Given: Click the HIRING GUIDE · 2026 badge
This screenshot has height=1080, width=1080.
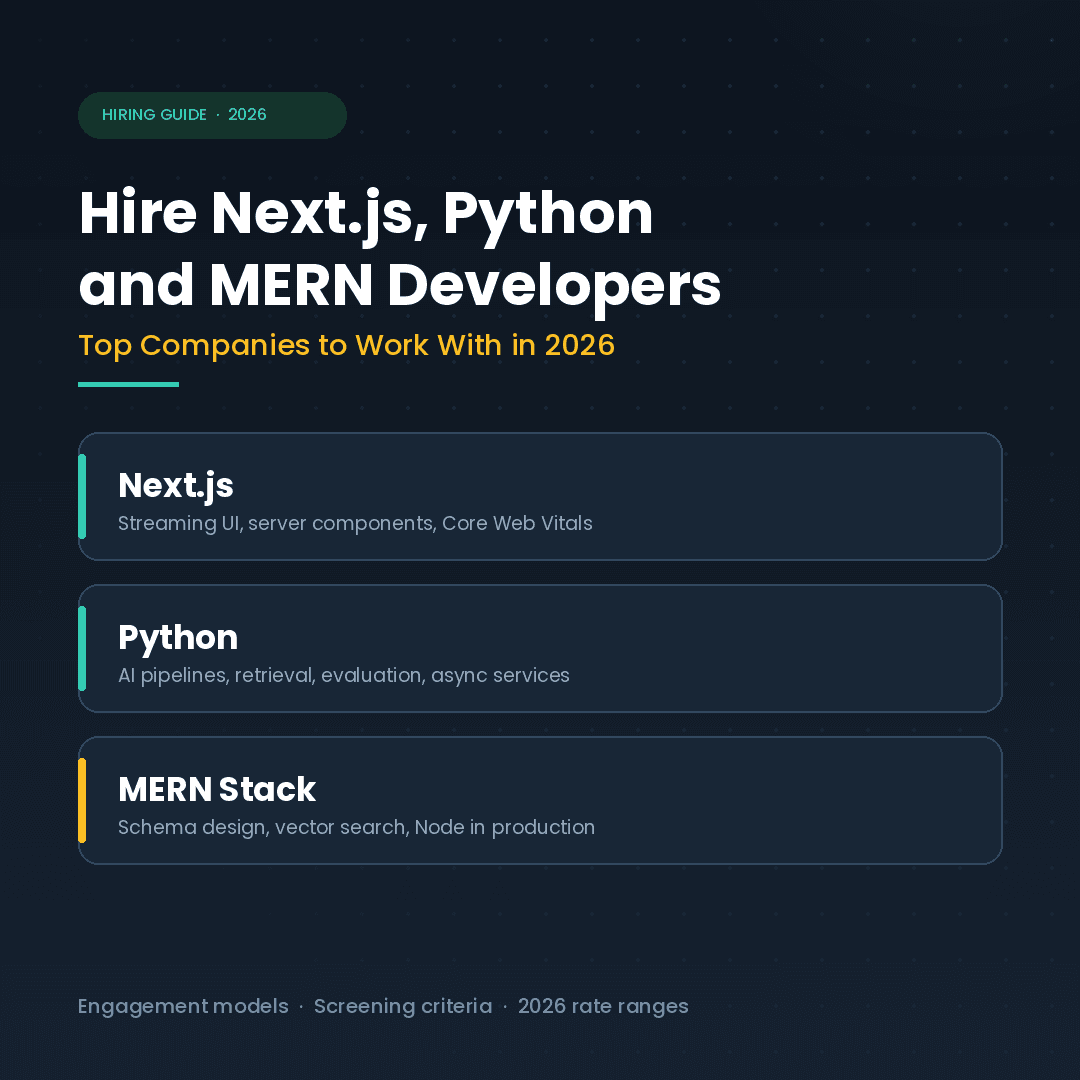Looking at the screenshot, I should [212, 115].
